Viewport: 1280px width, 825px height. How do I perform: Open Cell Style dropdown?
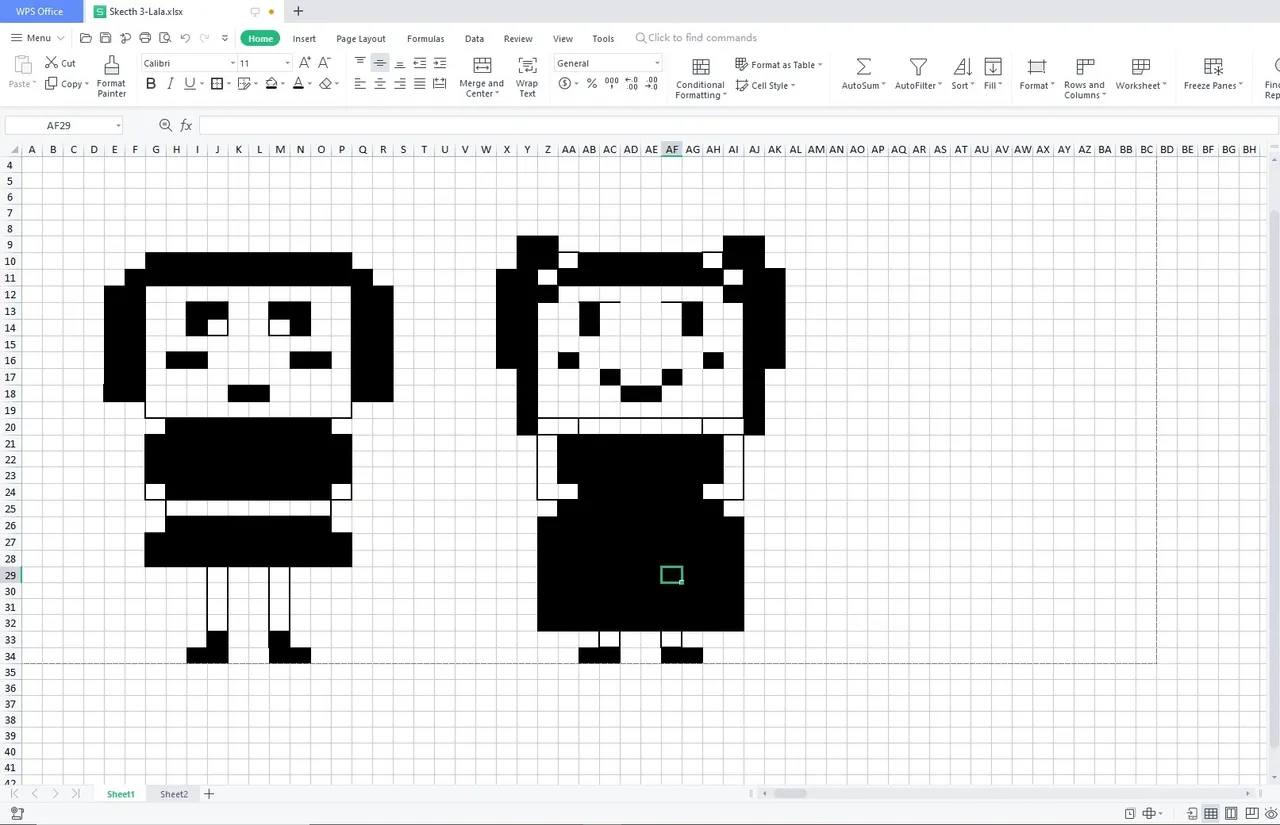766,85
